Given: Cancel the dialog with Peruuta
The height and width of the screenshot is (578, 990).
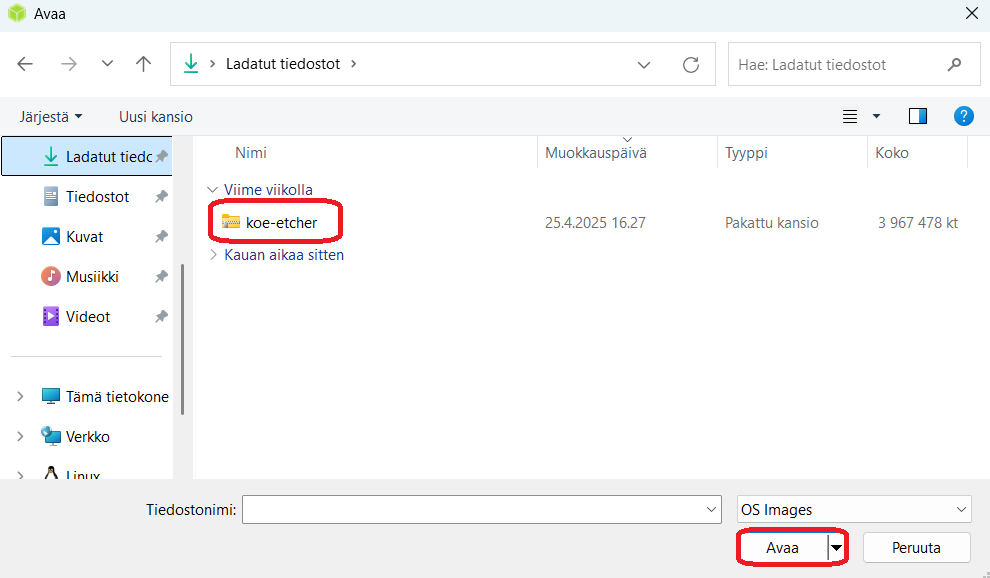Looking at the screenshot, I should (x=916, y=547).
